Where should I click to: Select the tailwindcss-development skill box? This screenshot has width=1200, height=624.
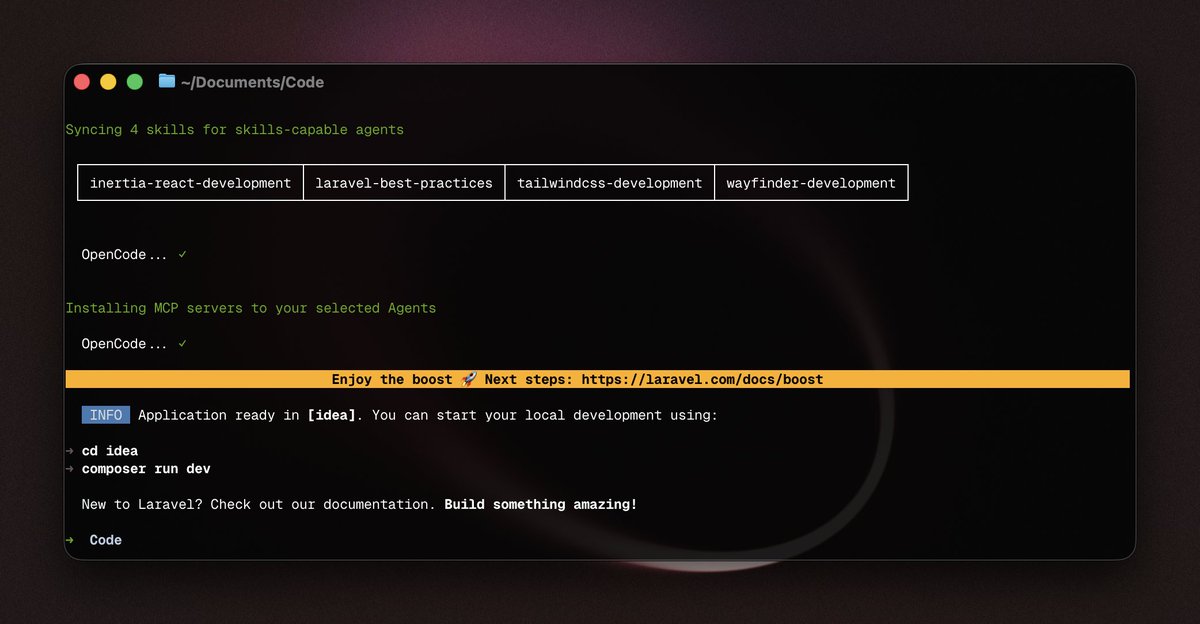point(609,183)
